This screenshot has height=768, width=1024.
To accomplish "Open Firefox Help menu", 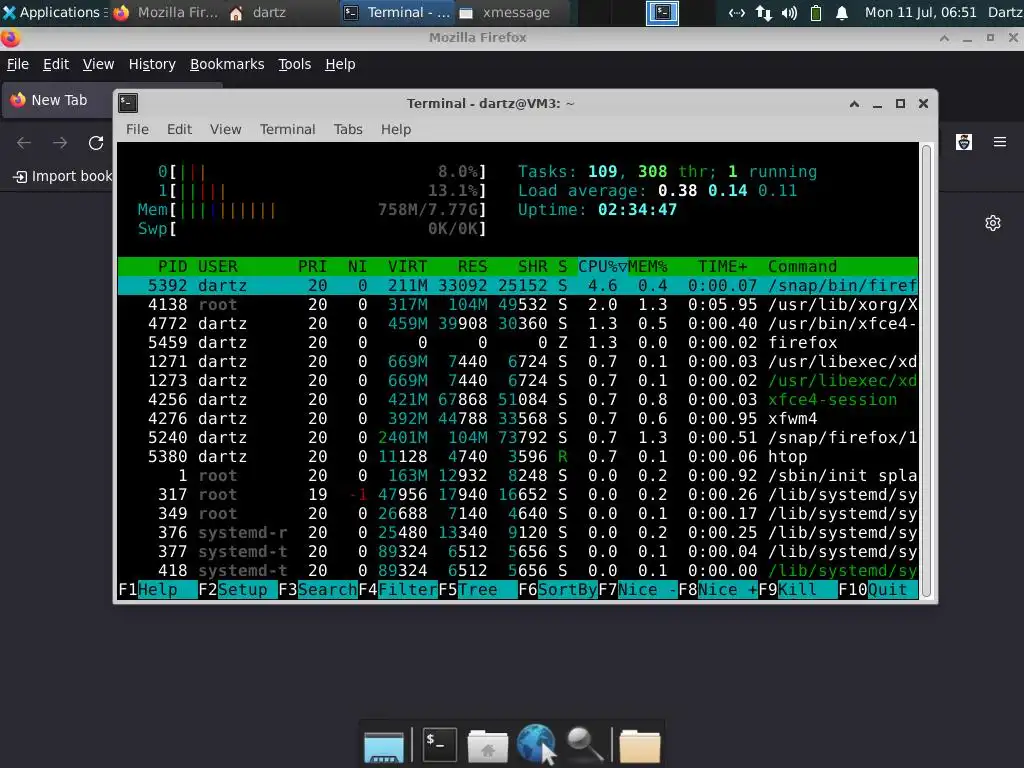I will (x=340, y=64).
